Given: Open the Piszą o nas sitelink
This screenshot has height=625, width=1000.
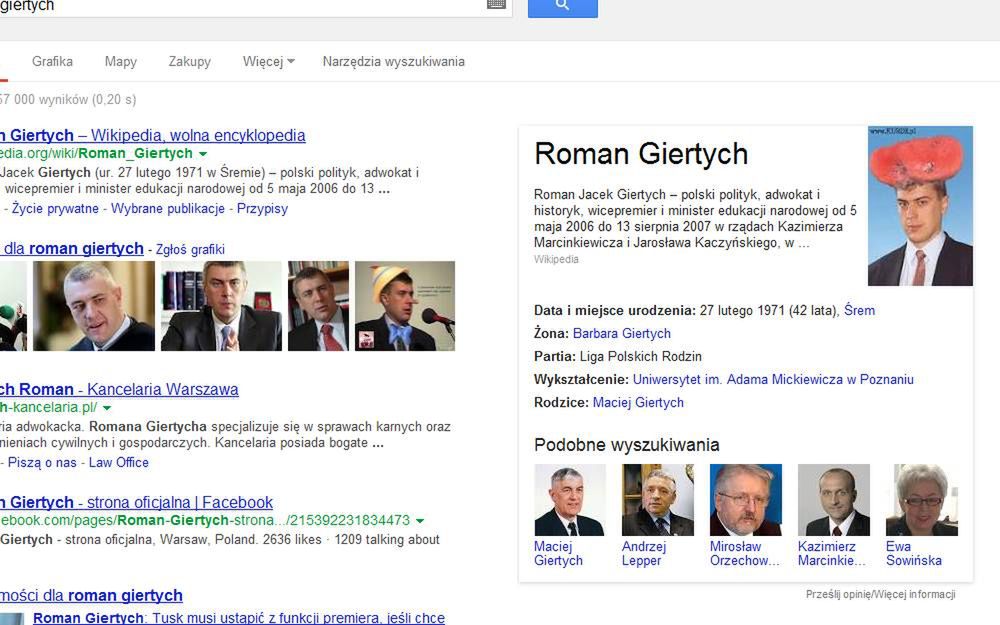Looking at the screenshot, I should click(x=42, y=462).
